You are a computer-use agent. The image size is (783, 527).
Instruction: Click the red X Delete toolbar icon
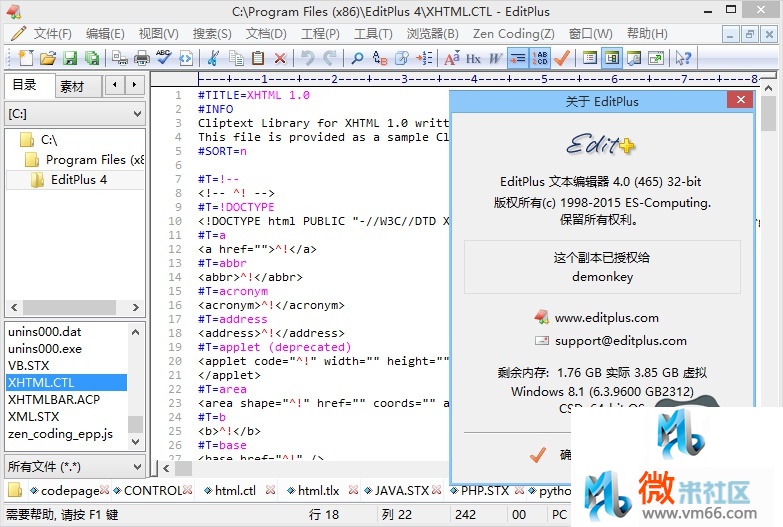click(x=280, y=58)
